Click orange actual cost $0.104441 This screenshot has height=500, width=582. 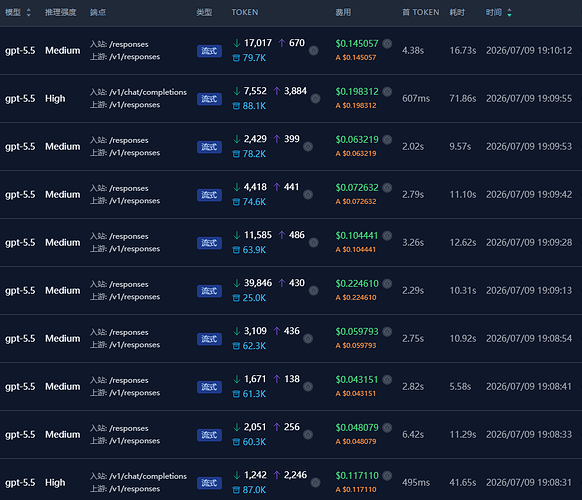pos(356,249)
